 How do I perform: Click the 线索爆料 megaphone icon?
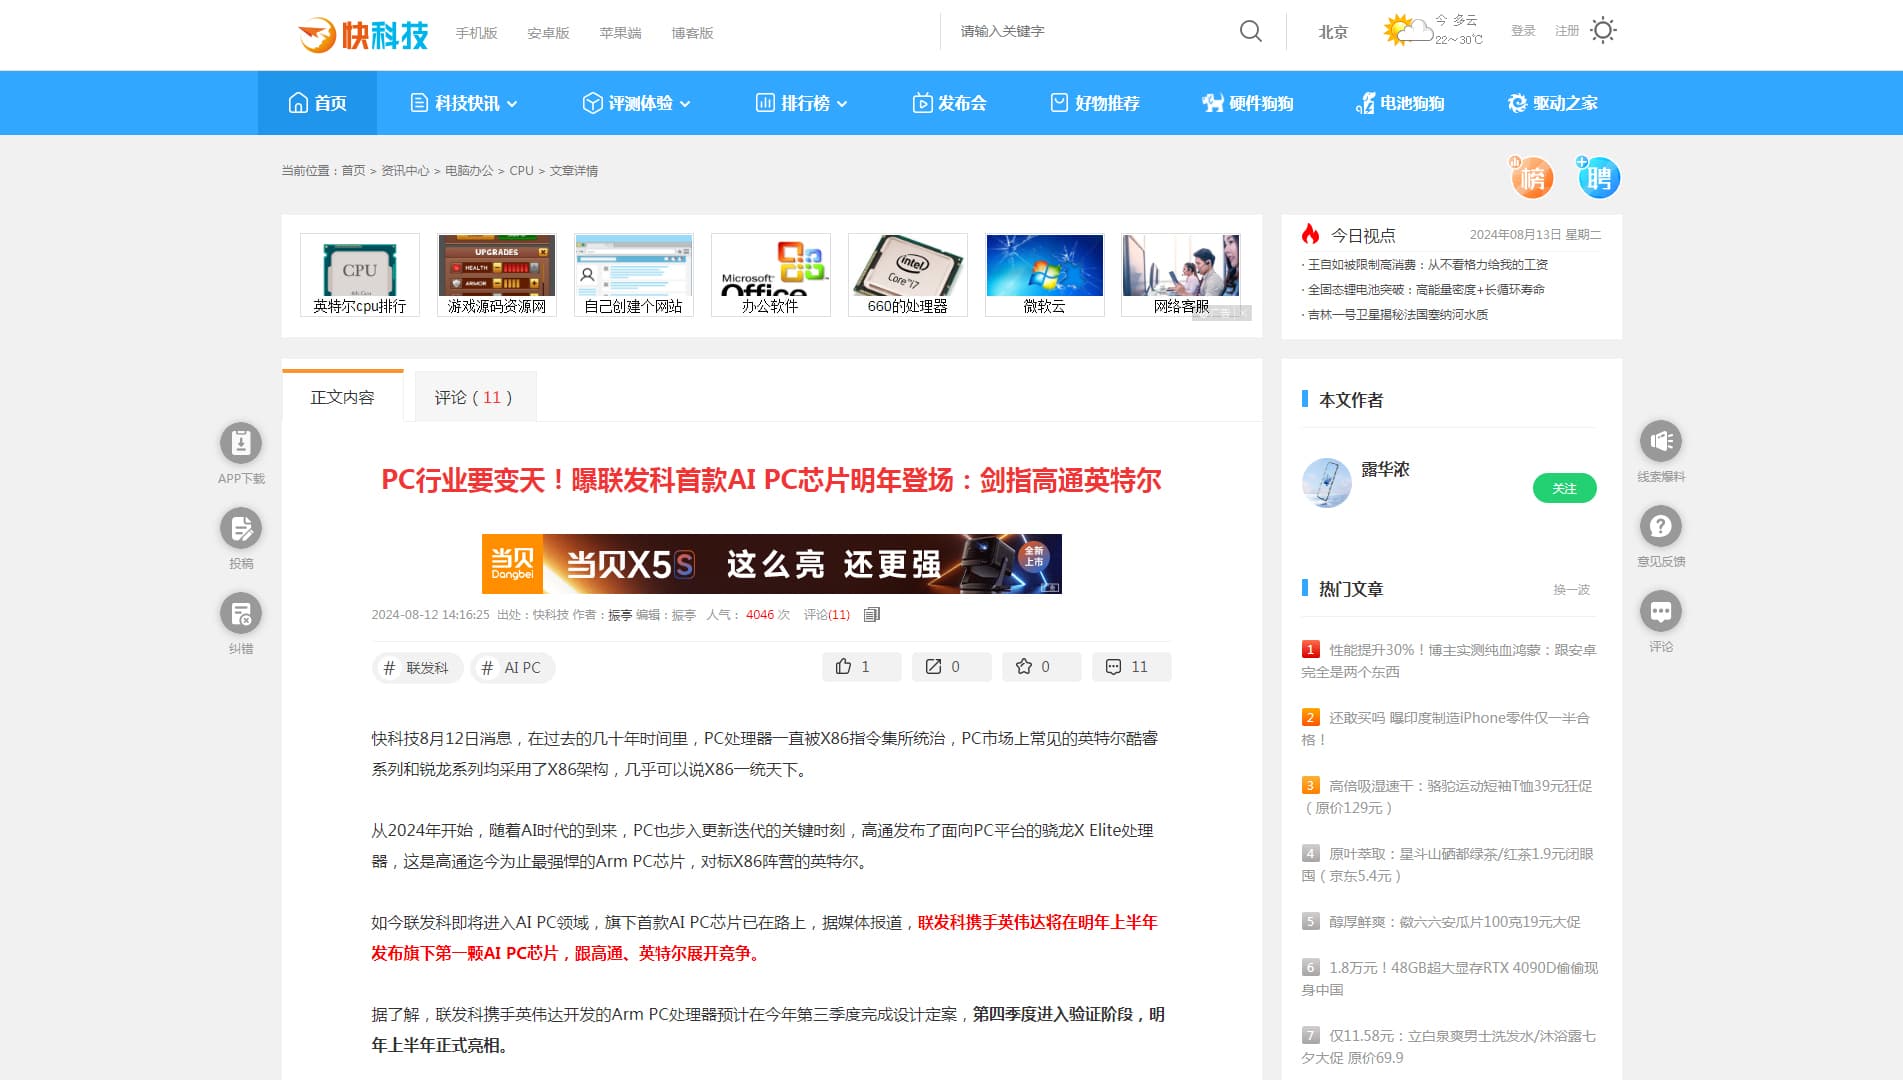click(x=1661, y=441)
